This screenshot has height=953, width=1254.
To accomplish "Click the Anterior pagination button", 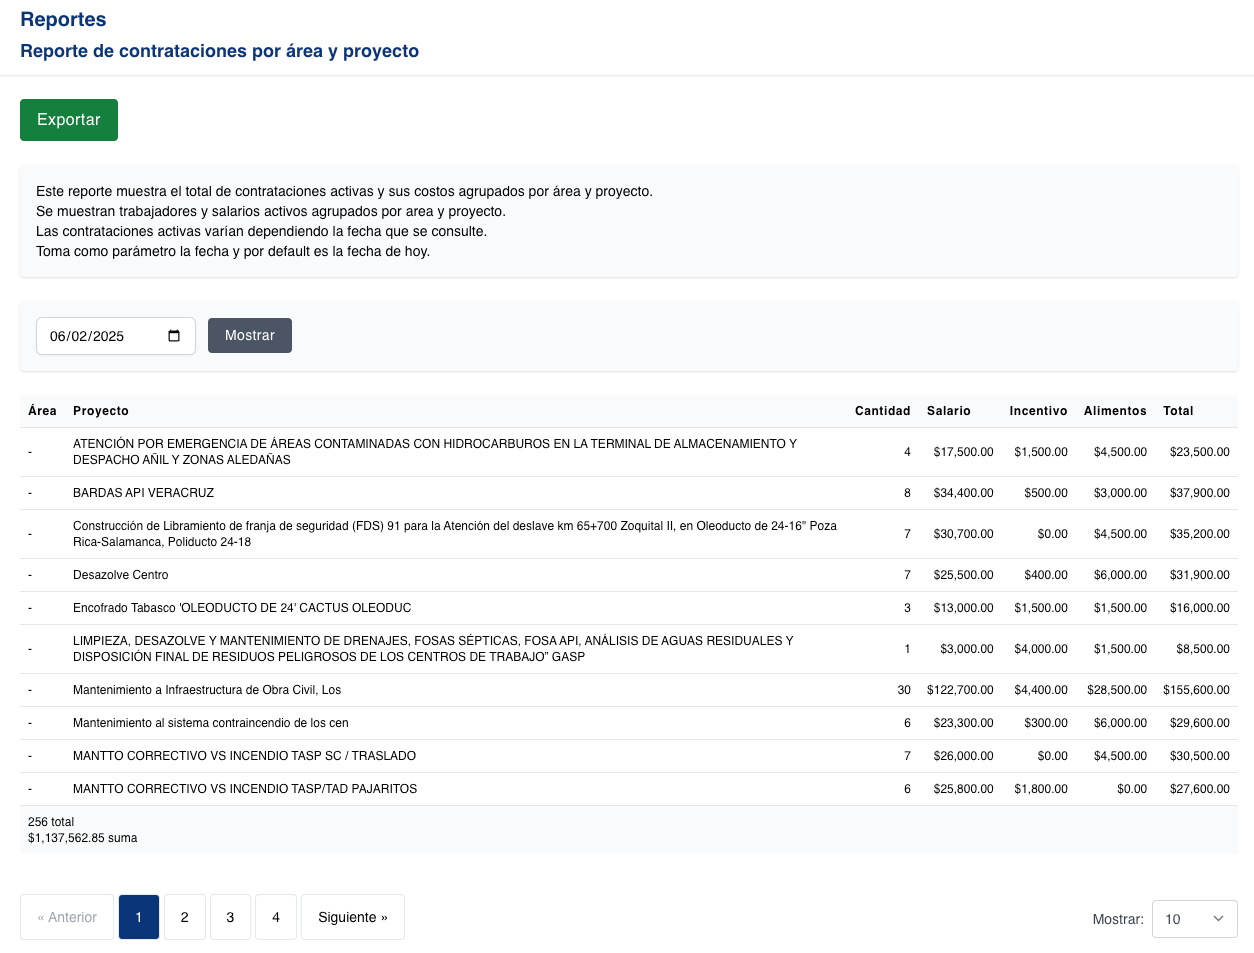I will pyautogui.click(x=66, y=917).
